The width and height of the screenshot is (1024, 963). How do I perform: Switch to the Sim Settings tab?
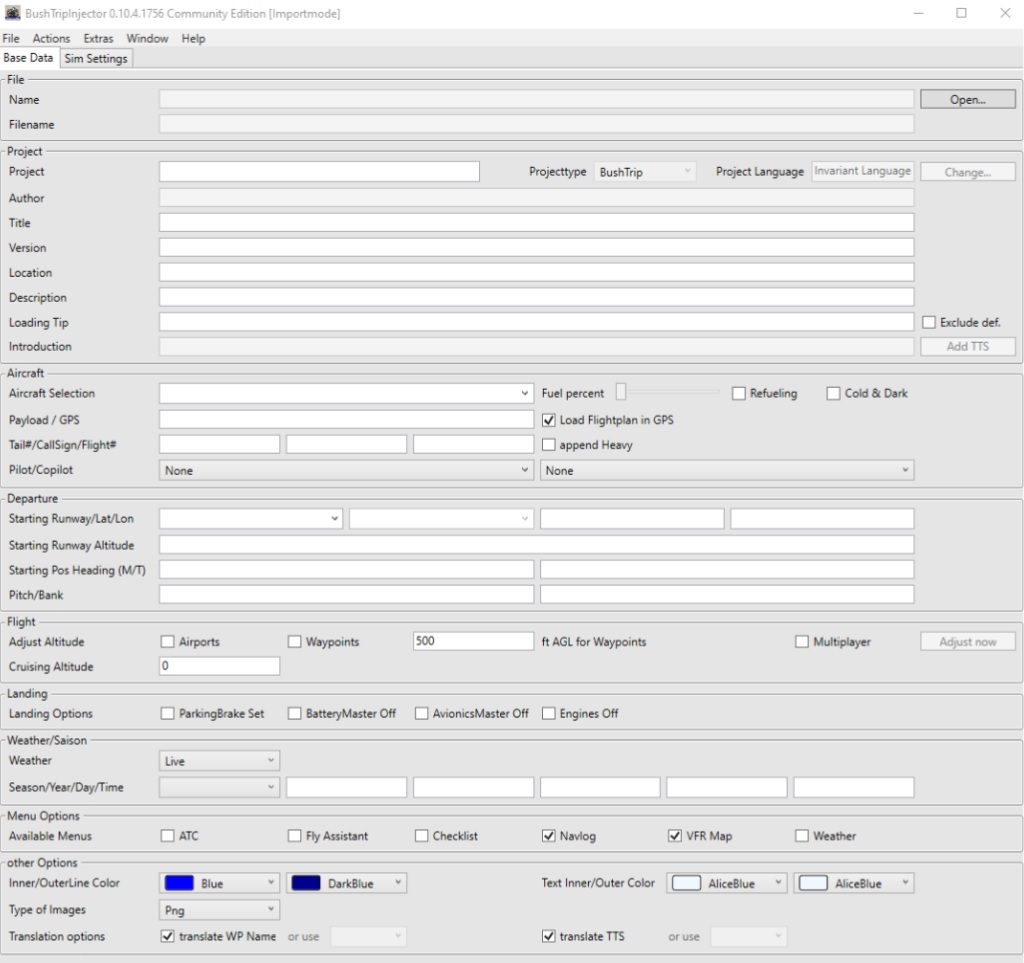click(96, 59)
